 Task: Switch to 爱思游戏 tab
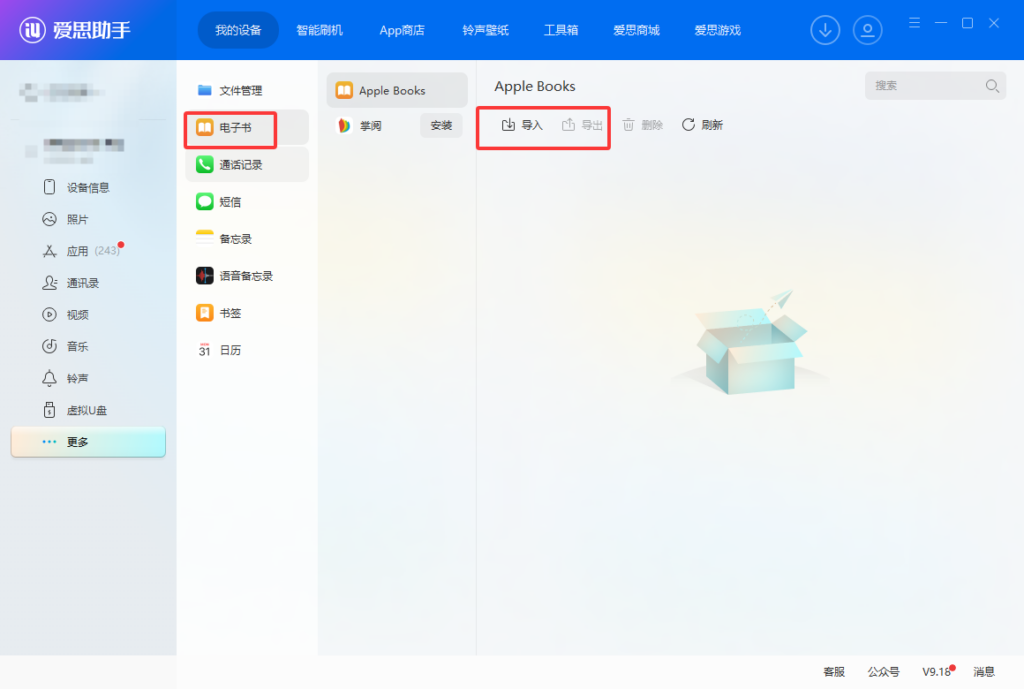717,30
